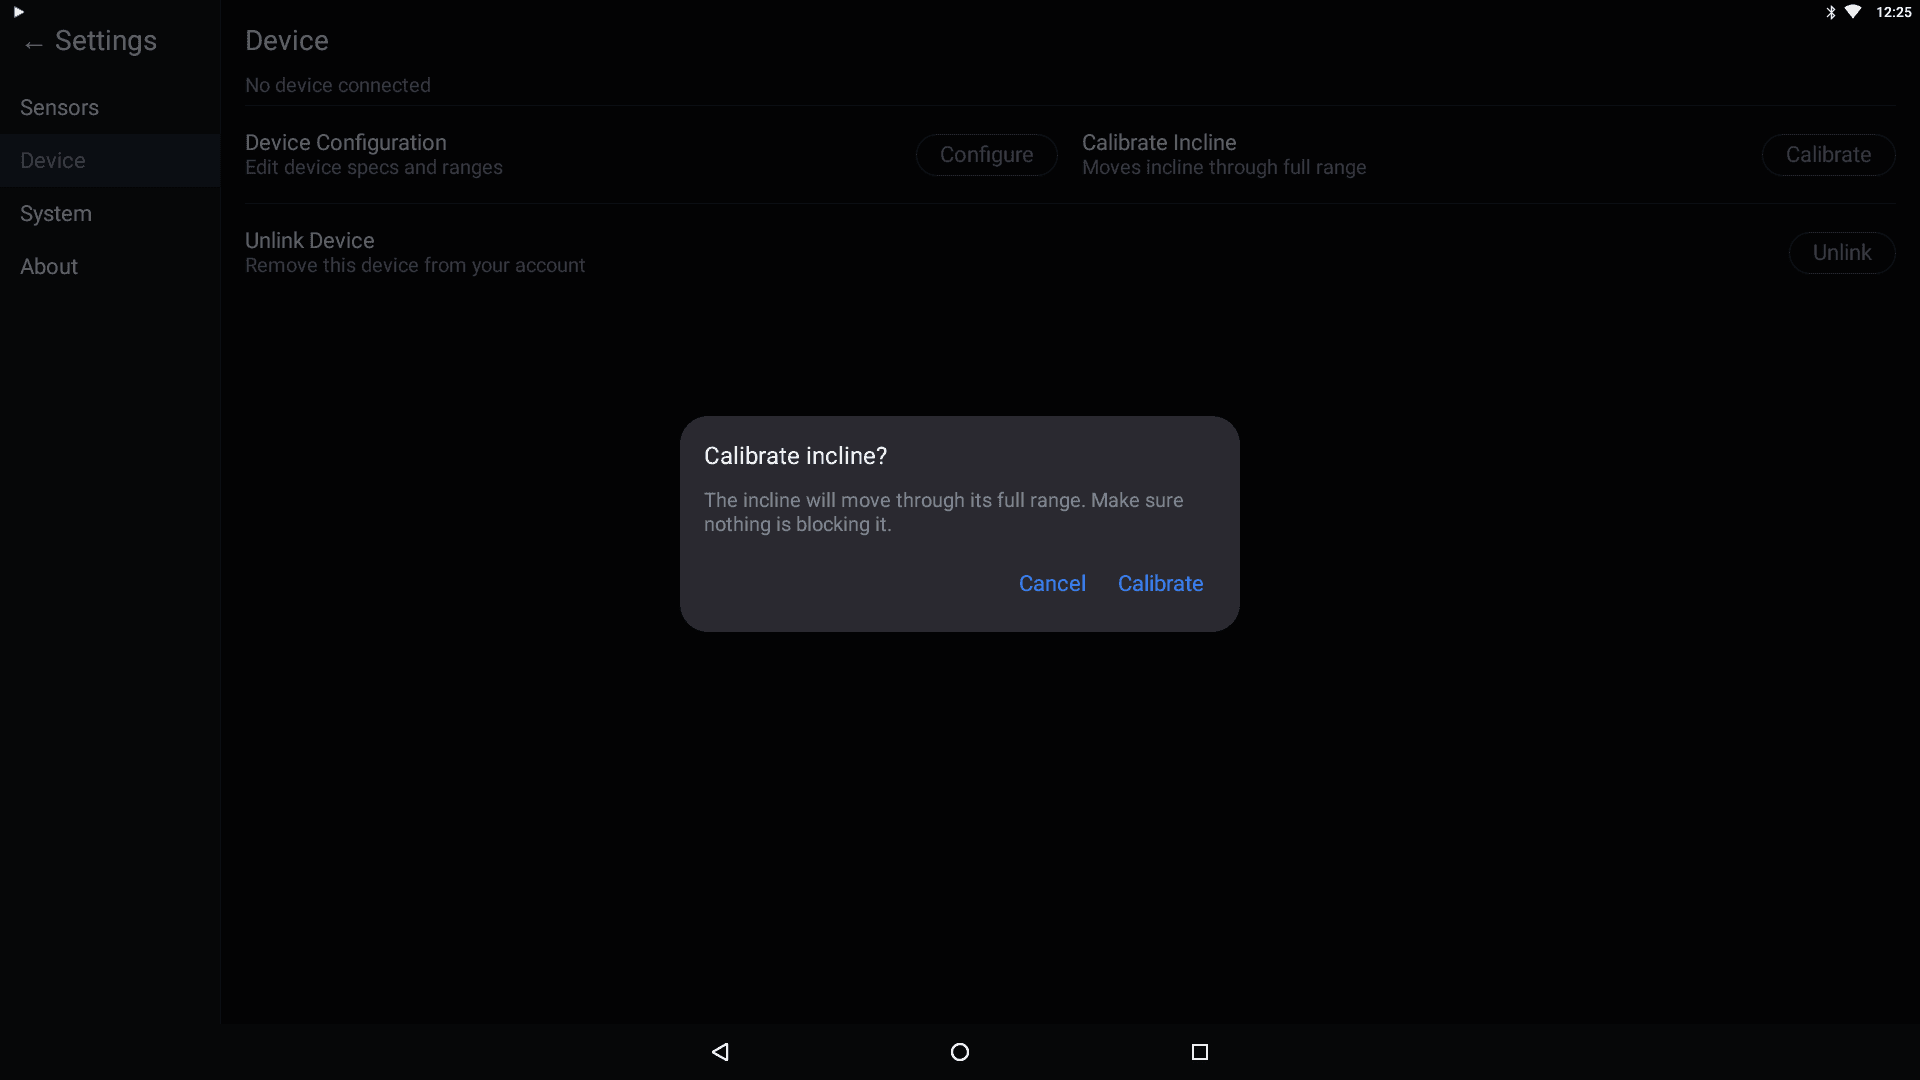Tap the Bluetooth status bar icon
The image size is (1920, 1080).
[x=1830, y=12]
